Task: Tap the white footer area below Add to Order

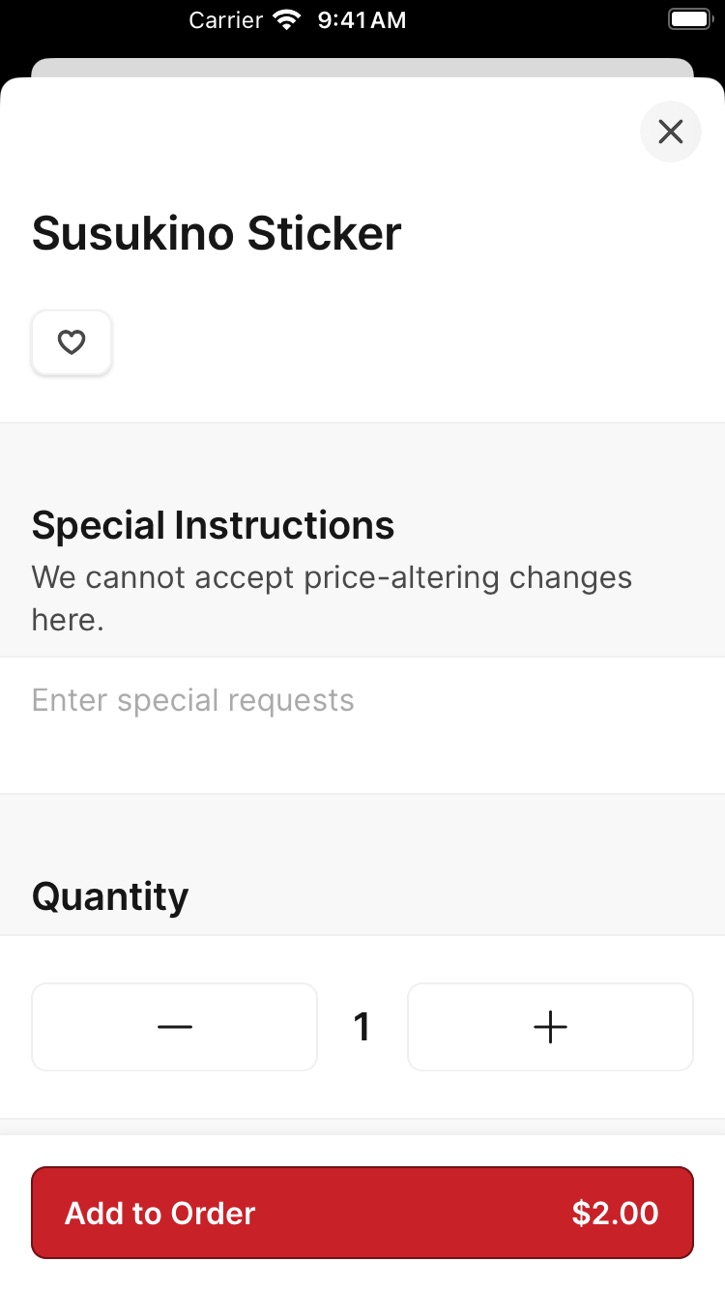Action: (362, 1274)
